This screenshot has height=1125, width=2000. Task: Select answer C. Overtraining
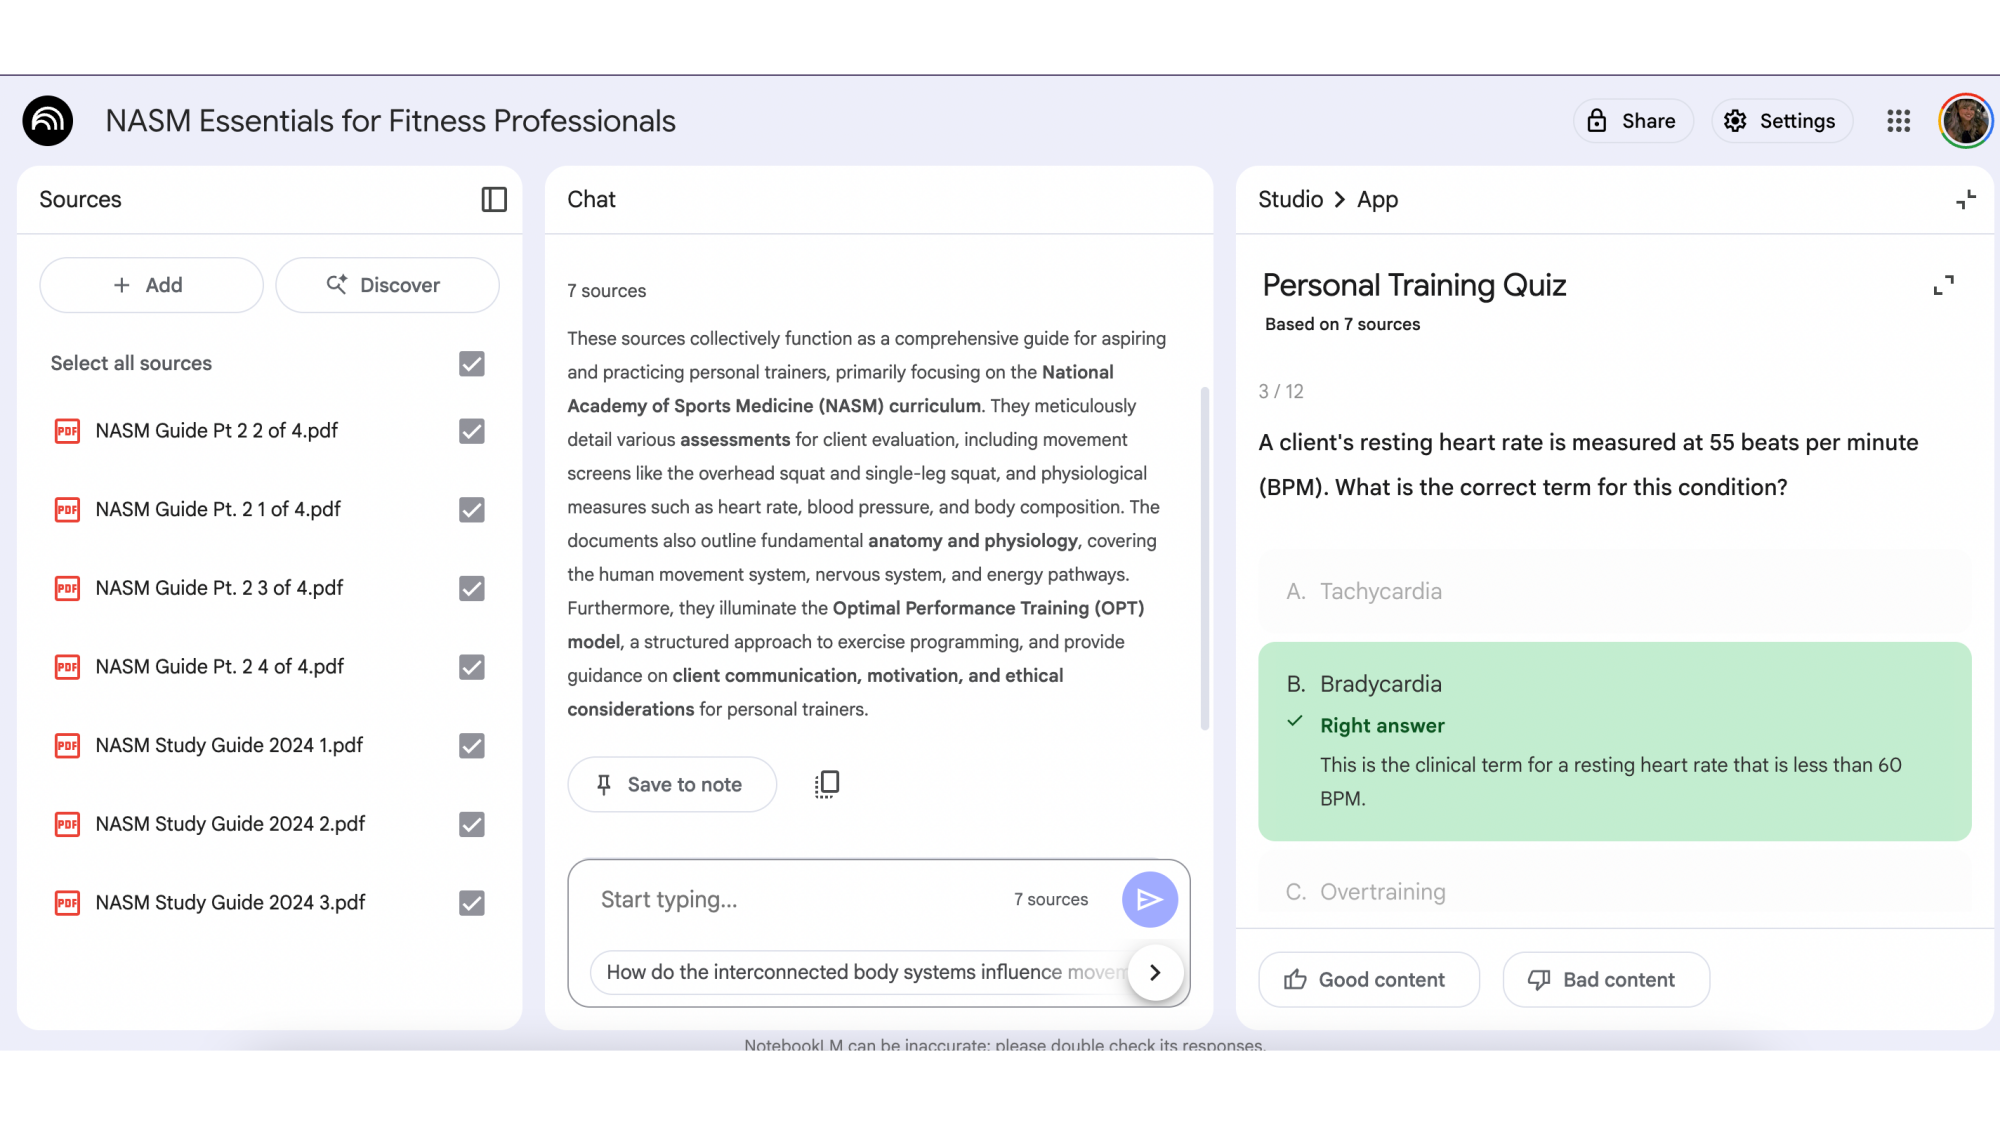click(x=1614, y=892)
